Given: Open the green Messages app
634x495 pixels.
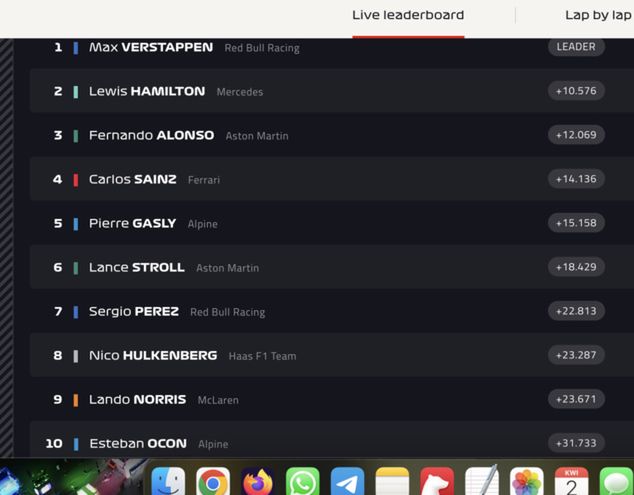Looking at the screenshot, I should [x=616, y=481].
